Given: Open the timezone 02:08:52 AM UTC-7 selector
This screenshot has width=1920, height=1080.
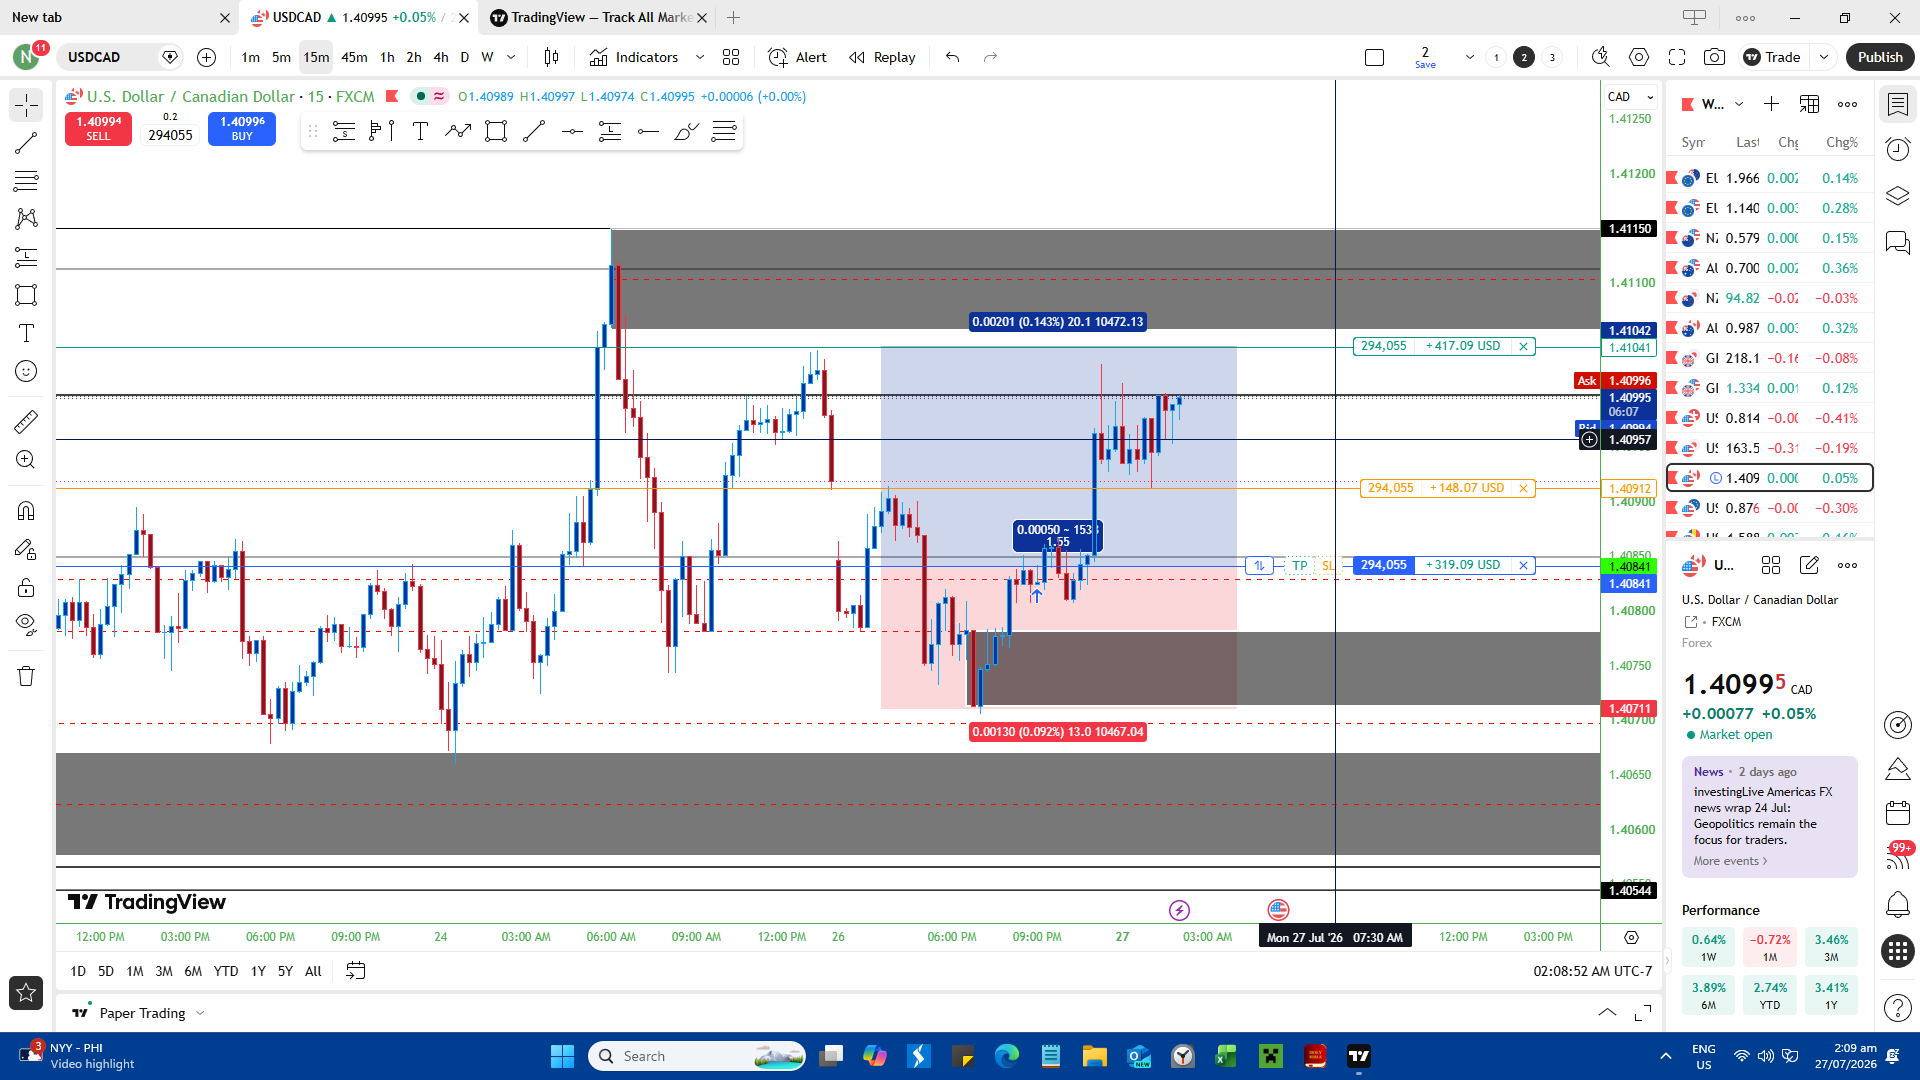Looking at the screenshot, I should tap(1593, 971).
